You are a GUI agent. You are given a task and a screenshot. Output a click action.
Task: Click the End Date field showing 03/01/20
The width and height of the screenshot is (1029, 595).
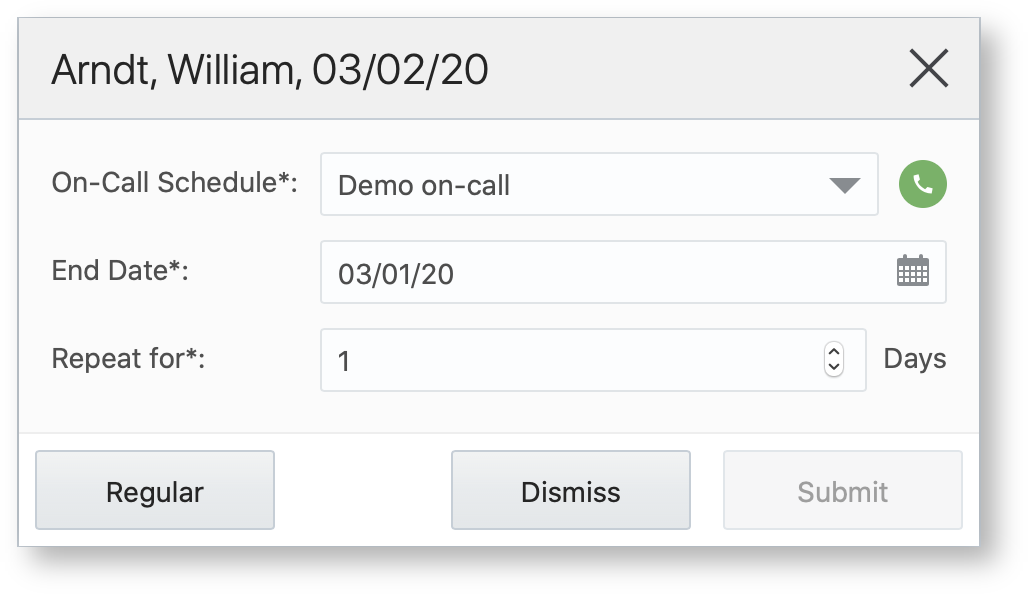pos(600,271)
